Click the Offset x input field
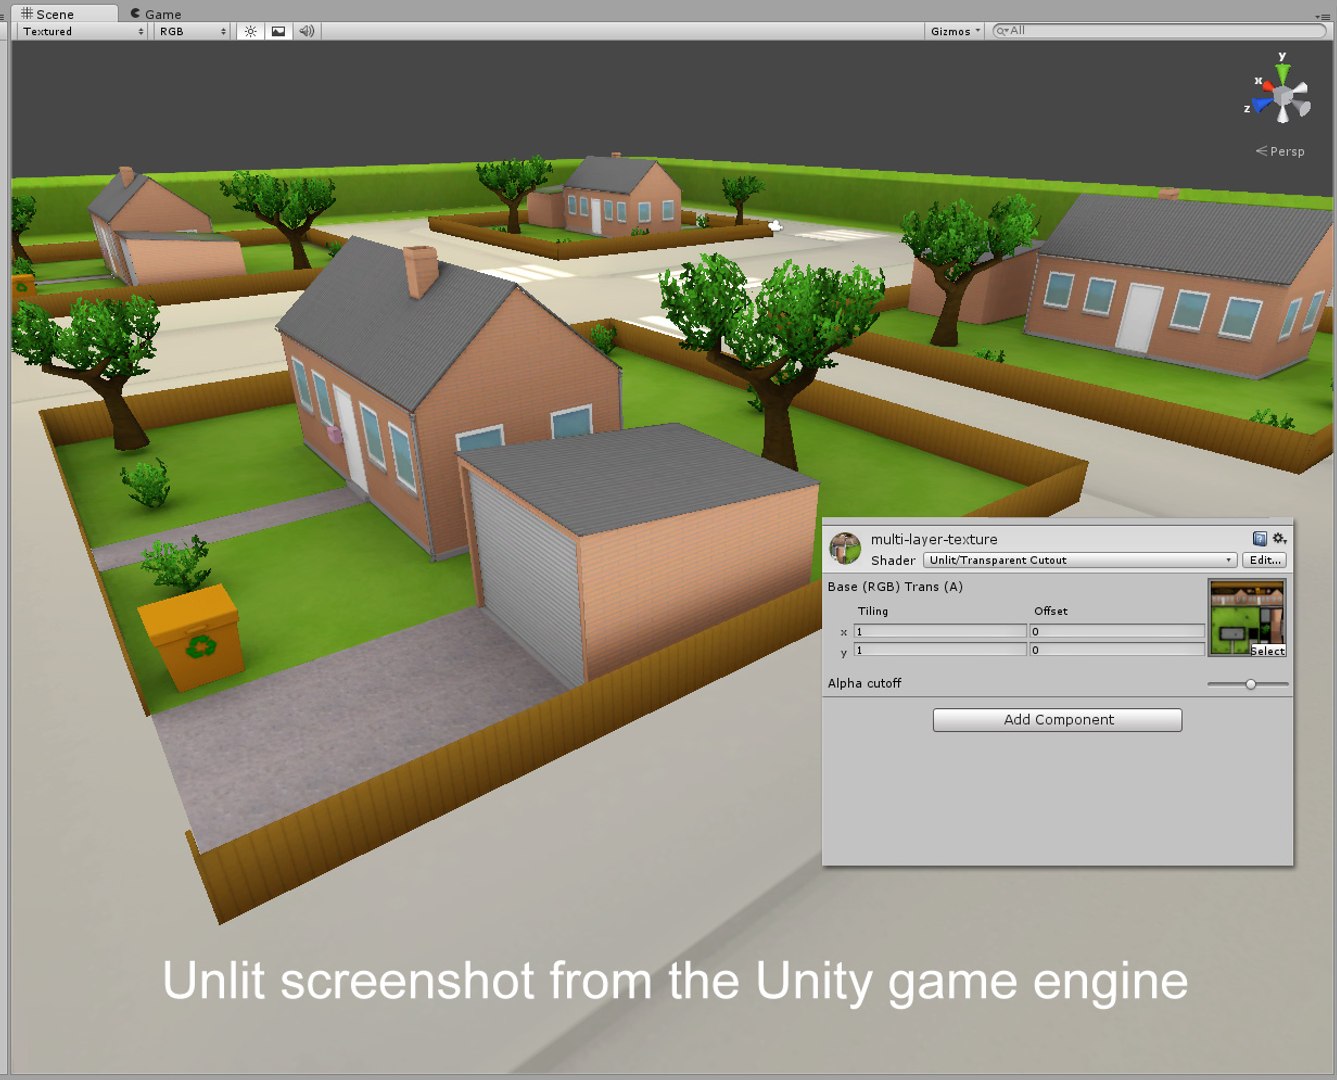This screenshot has height=1080, width=1337. (1117, 631)
